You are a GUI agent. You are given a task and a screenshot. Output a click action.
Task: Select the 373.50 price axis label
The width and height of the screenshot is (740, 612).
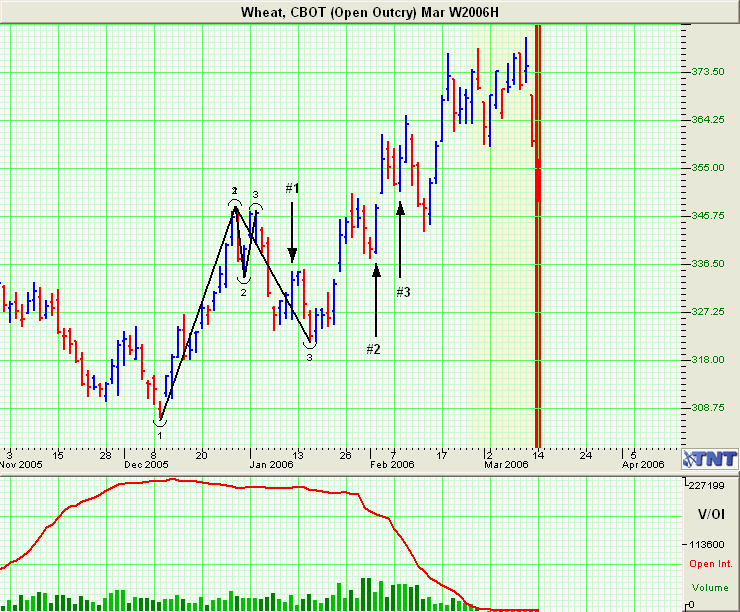(x=707, y=72)
